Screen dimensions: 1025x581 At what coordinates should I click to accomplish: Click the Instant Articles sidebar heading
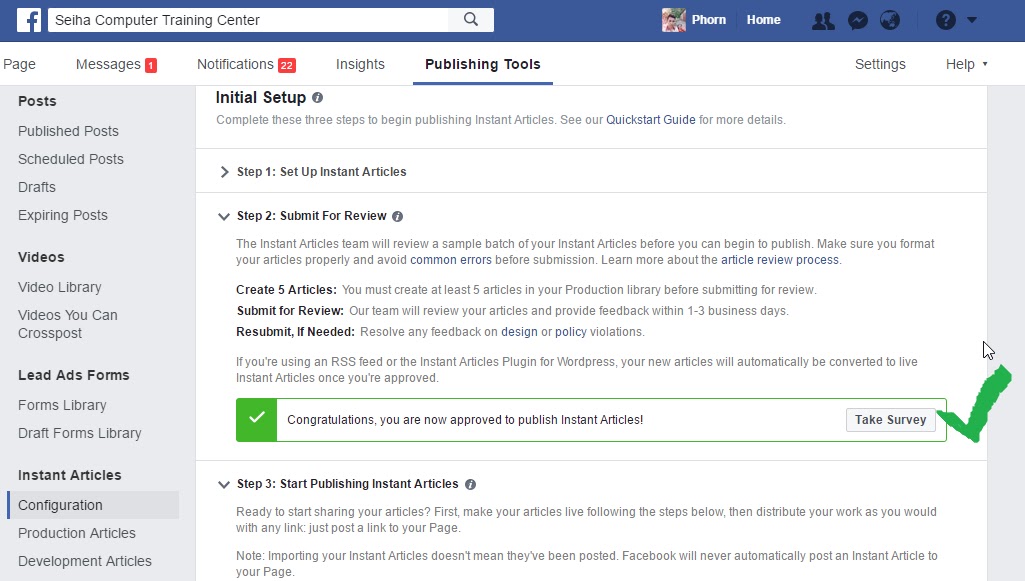(x=70, y=475)
